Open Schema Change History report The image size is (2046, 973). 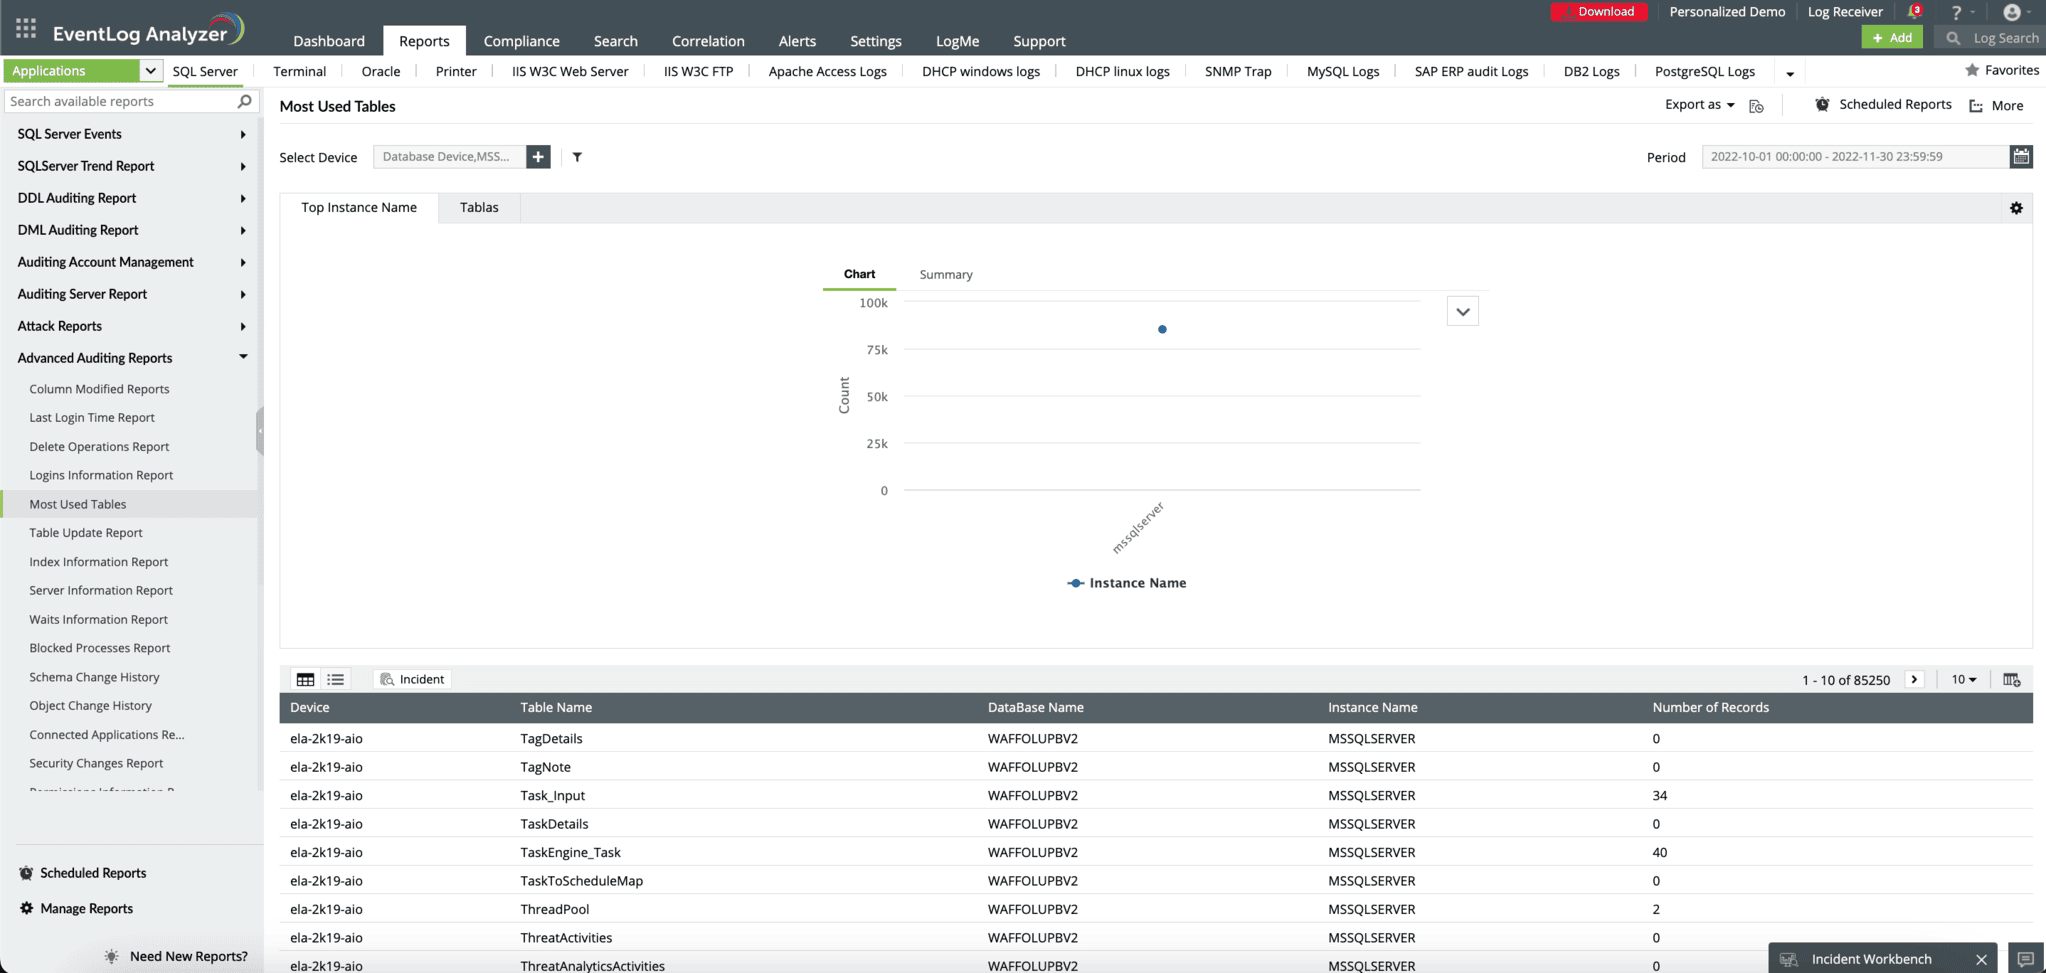pyautogui.click(x=94, y=677)
